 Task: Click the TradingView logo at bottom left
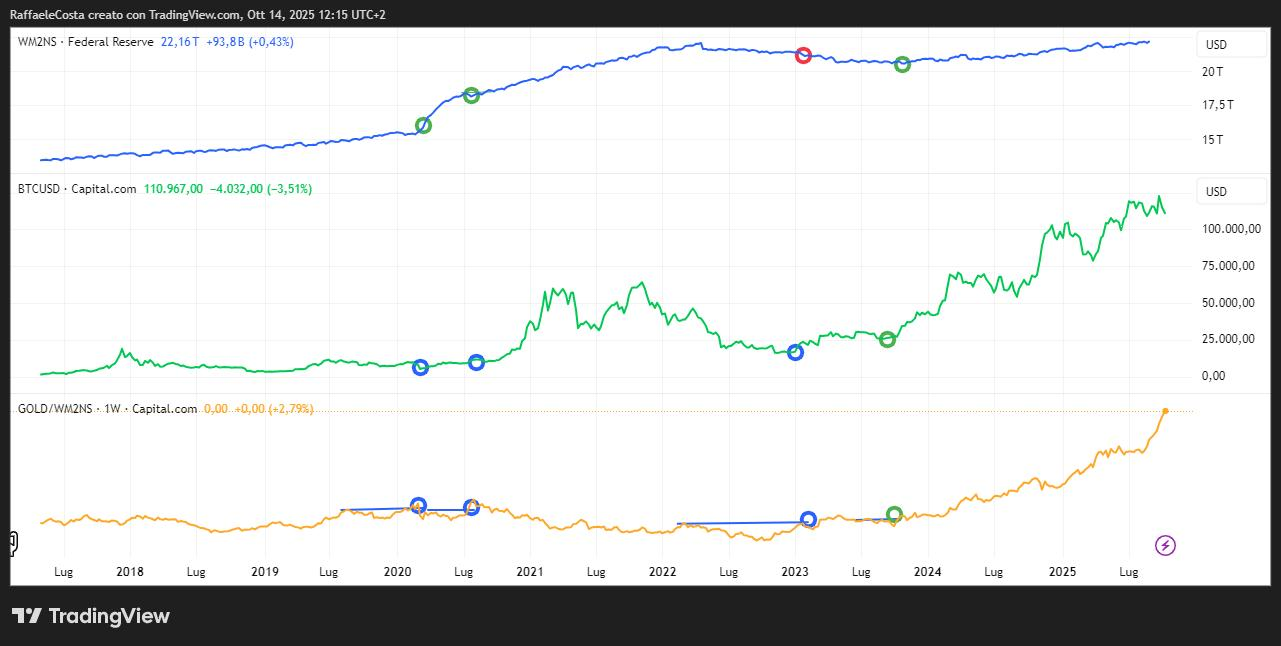tap(91, 616)
